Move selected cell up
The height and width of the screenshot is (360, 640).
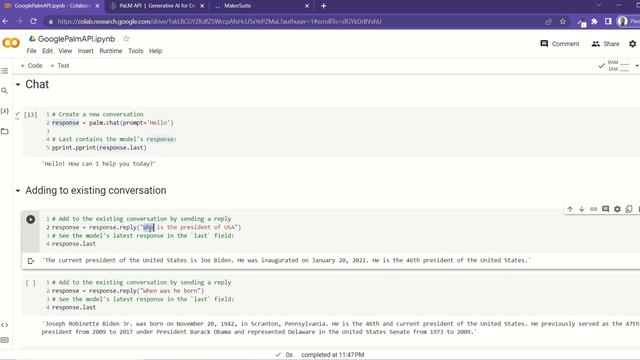(570, 209)
